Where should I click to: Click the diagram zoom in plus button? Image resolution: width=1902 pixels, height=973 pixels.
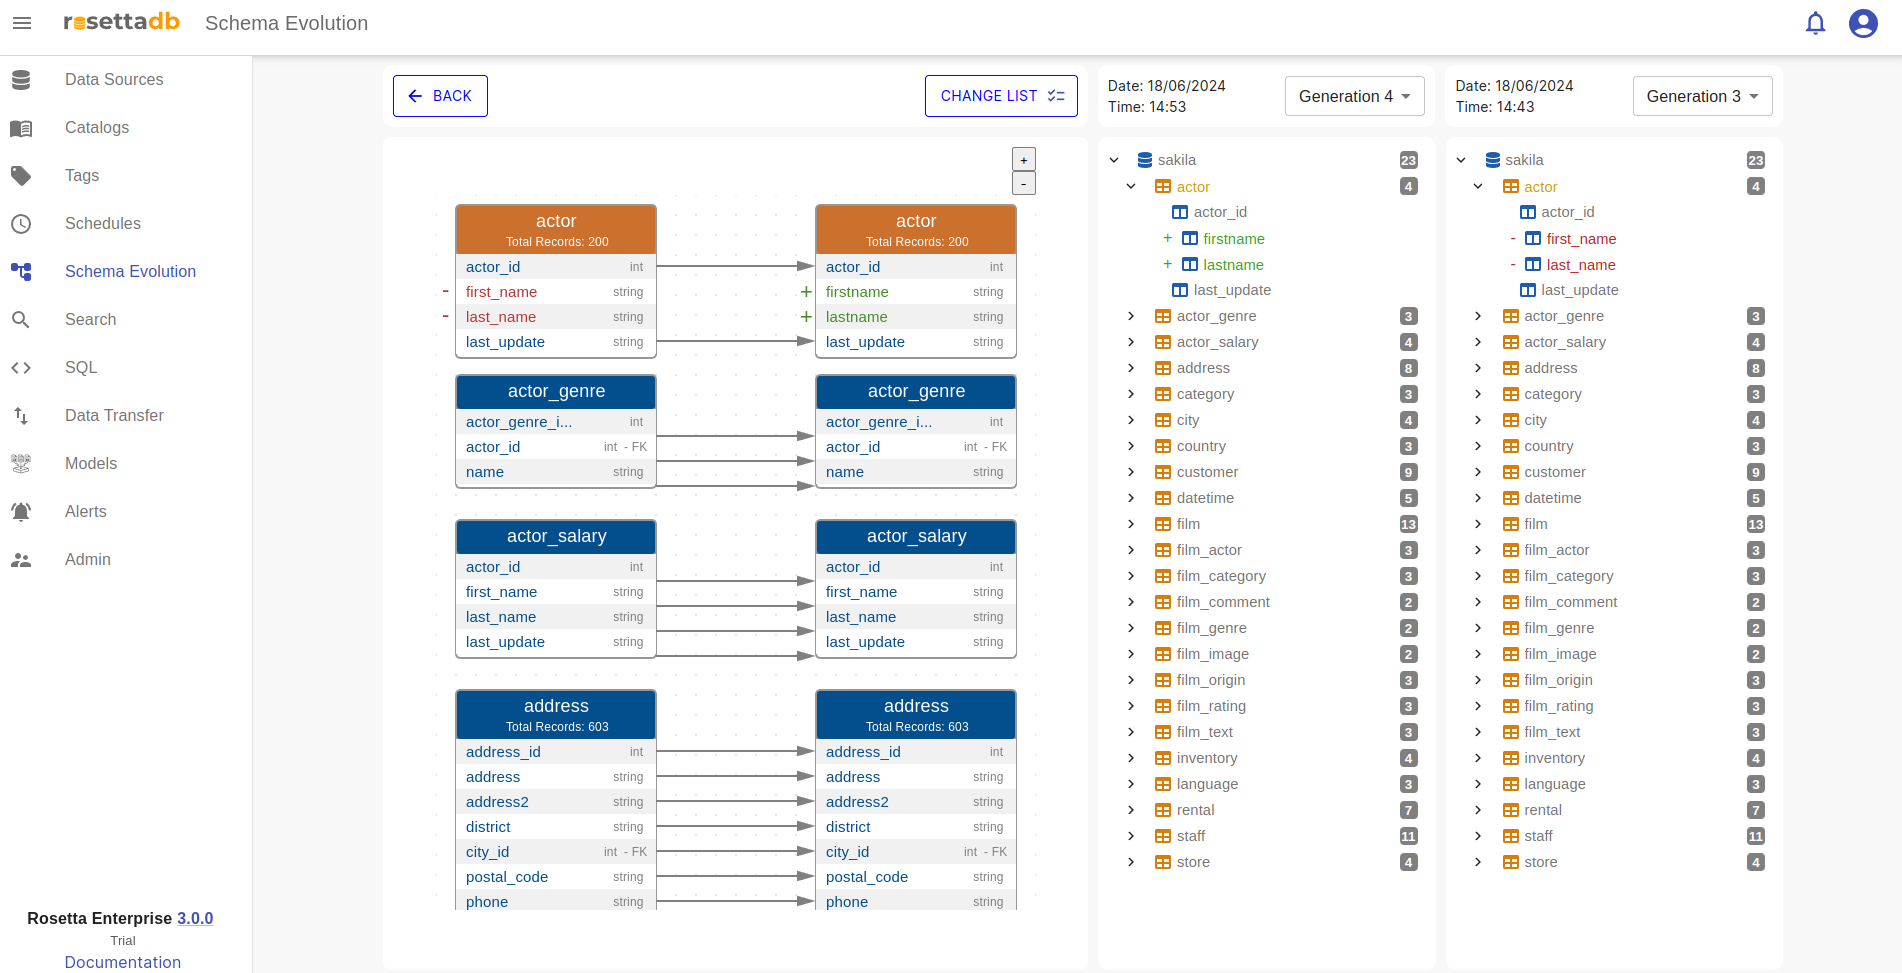(1023, 160)
